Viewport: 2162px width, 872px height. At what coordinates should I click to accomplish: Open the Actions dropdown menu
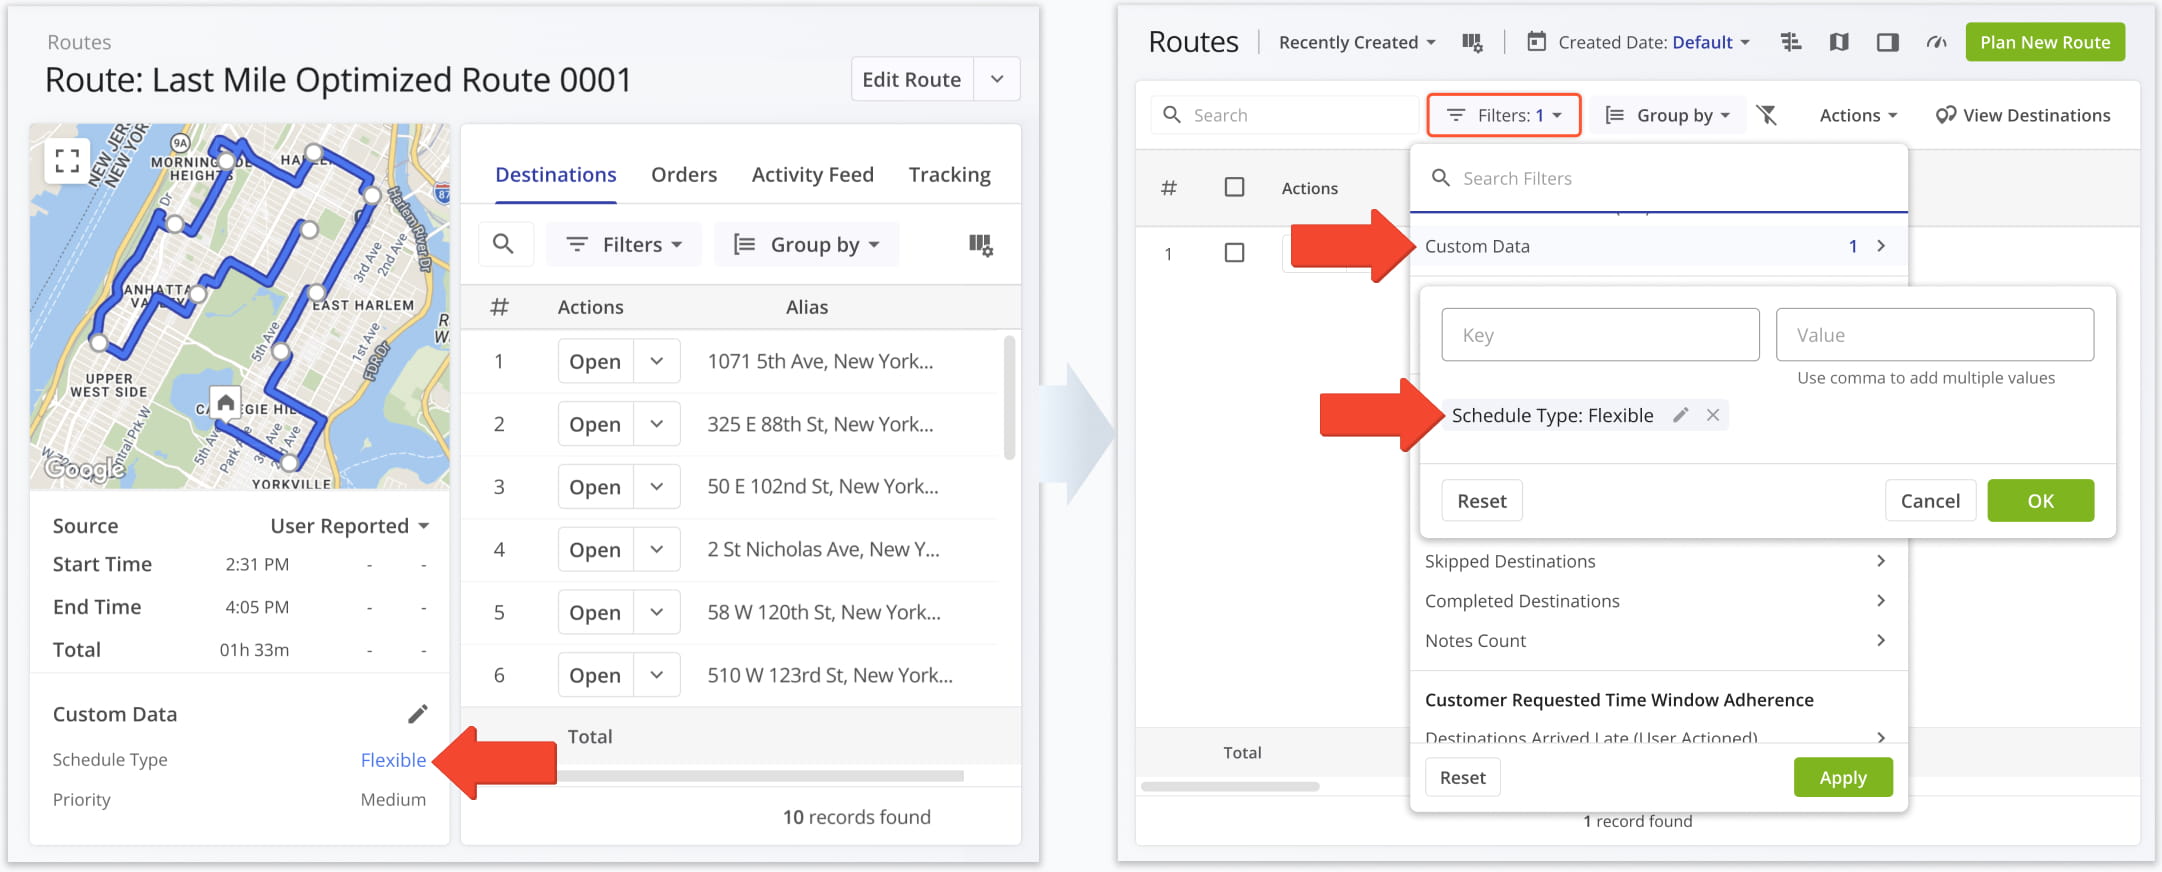coord(1858,115)
